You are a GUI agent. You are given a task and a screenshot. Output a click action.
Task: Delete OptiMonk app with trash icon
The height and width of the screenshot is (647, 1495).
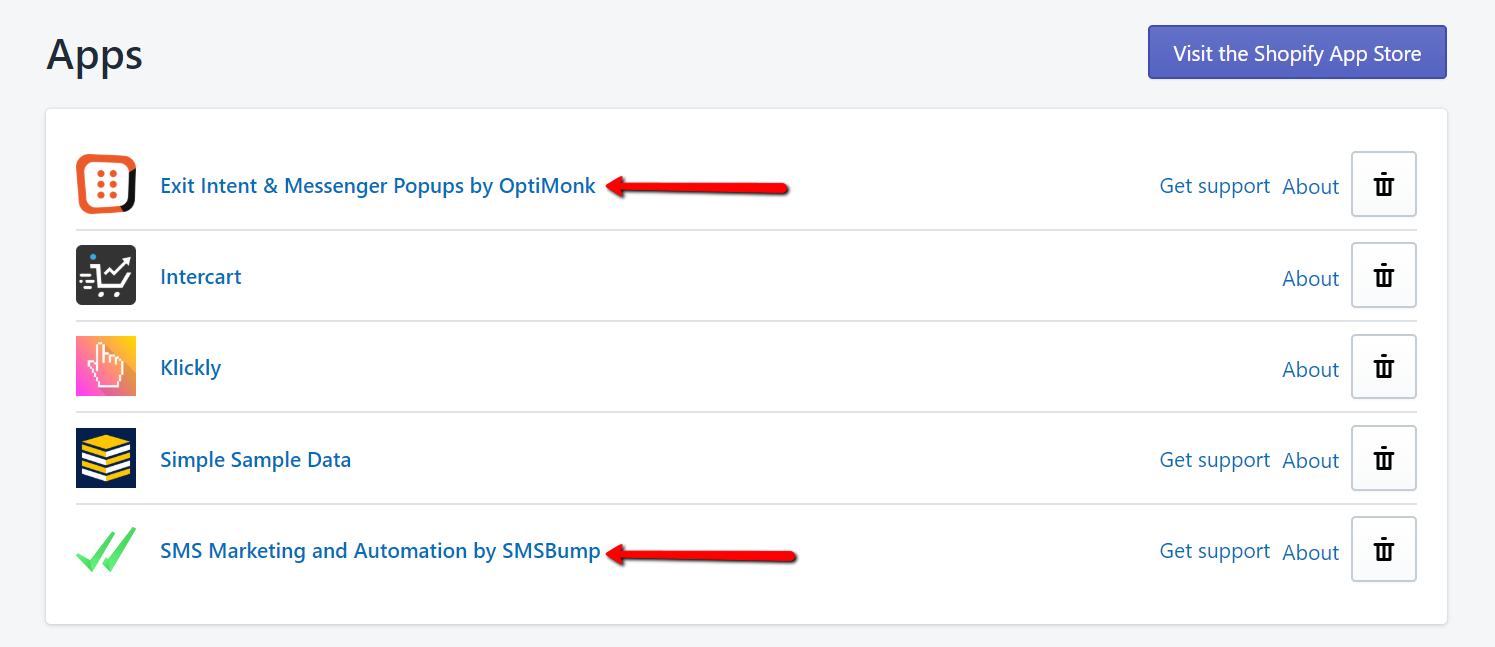pos(1384,184)
